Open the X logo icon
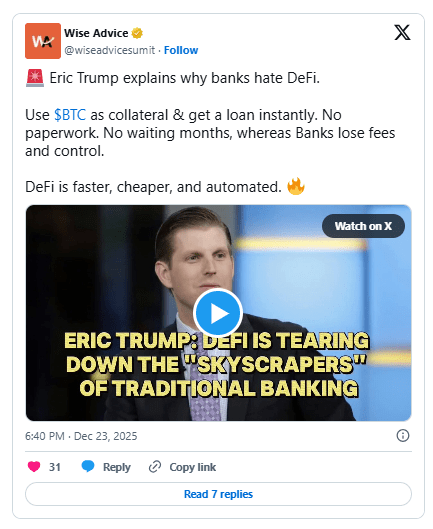The width and height of the screenshot is (433, 529). pos(402,32)
